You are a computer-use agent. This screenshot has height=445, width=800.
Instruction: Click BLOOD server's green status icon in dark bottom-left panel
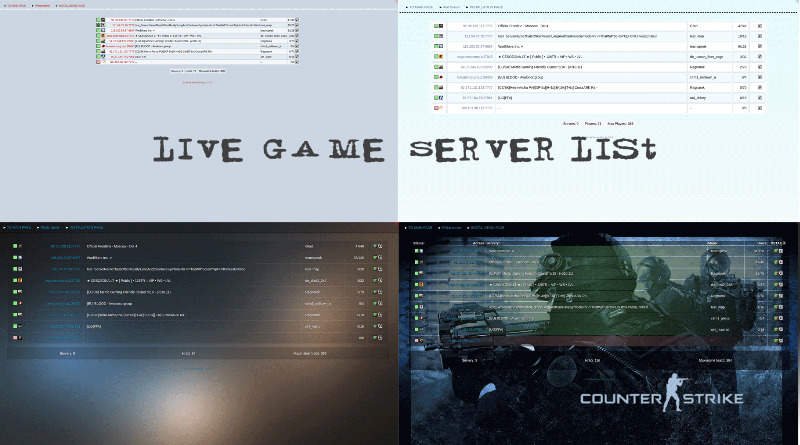point(15,303)
